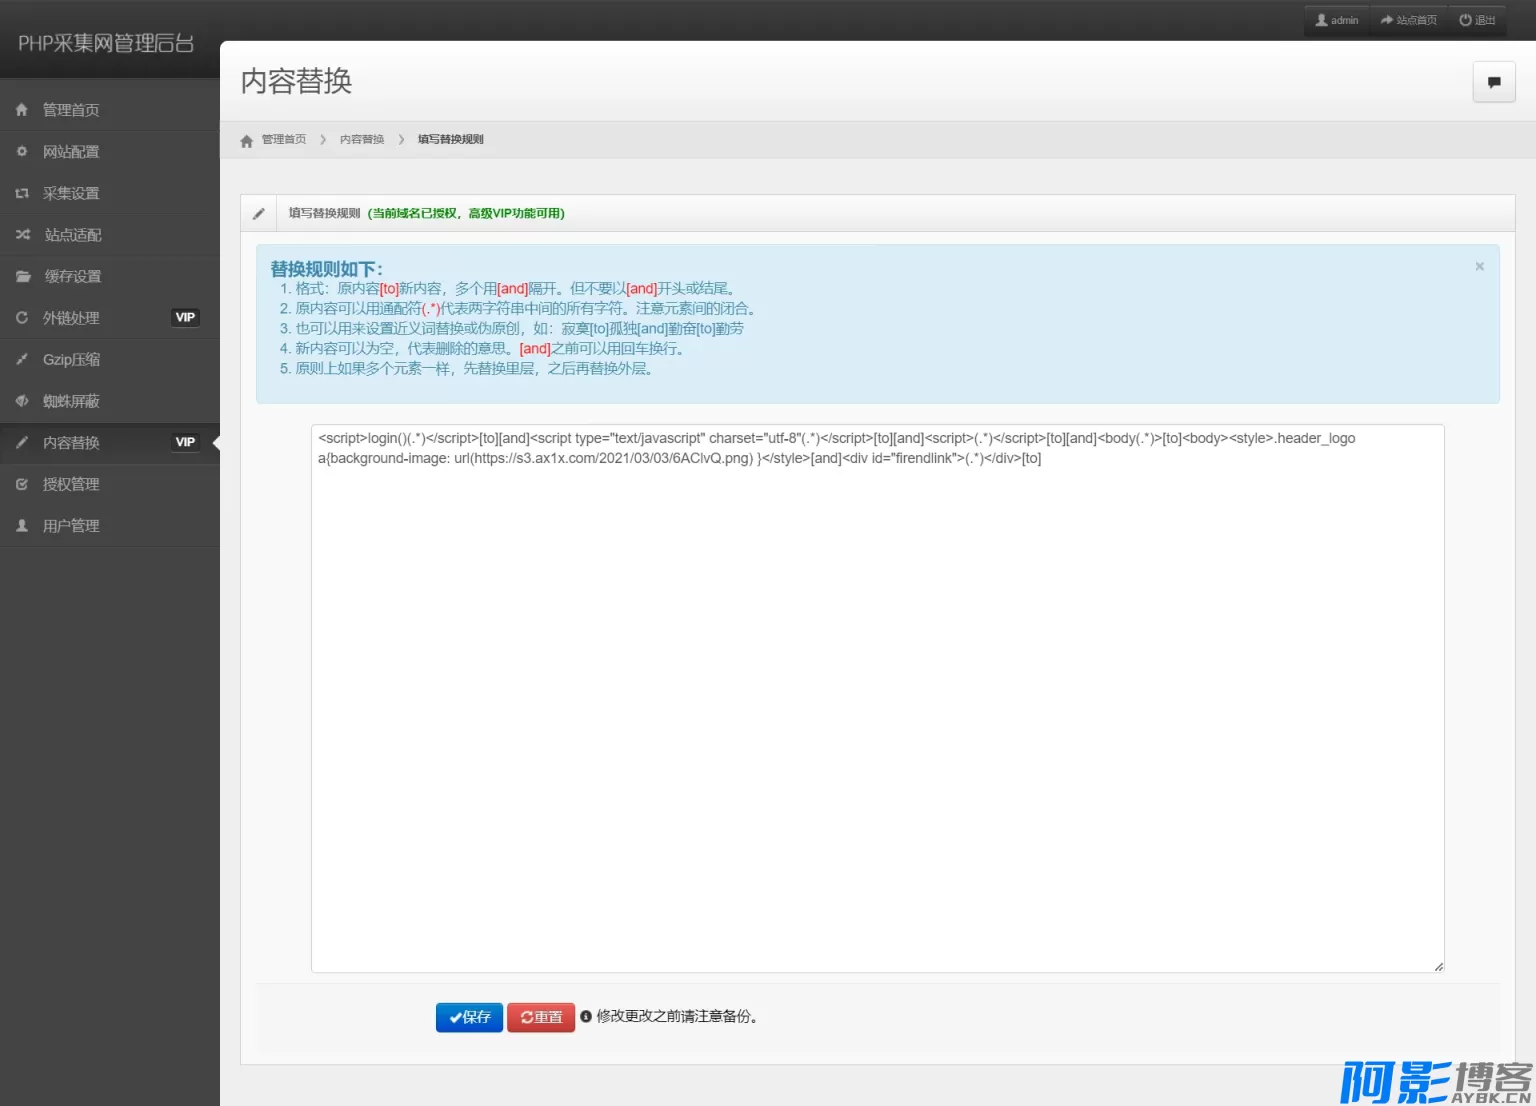Click the shuffle icon beside 站点适配

[22, 235]
